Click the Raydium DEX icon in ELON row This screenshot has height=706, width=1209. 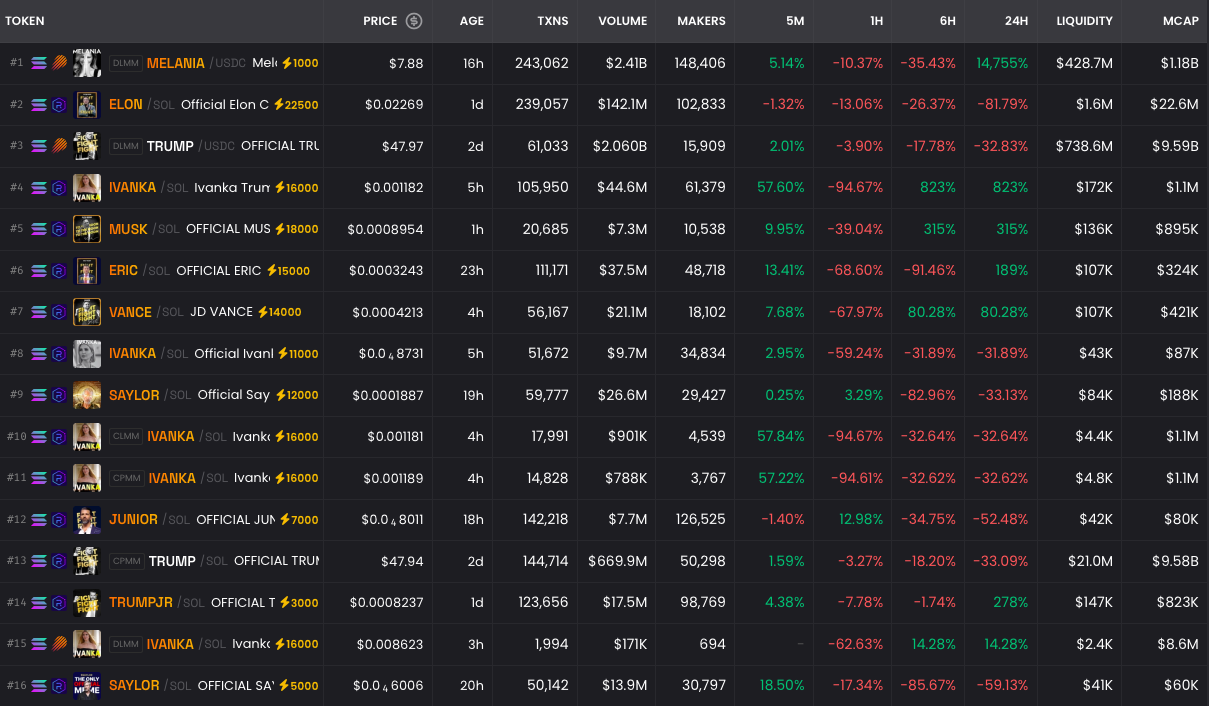(59, 105)
